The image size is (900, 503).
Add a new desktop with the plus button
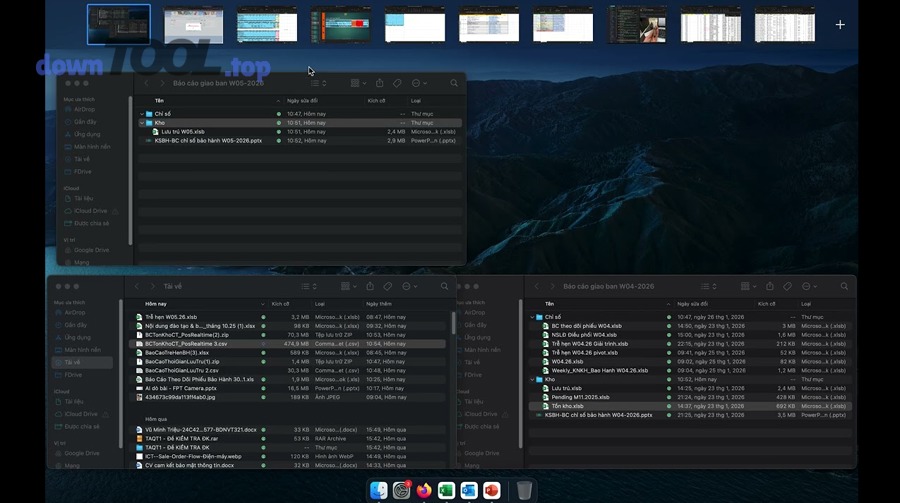[x=840, y=25]
